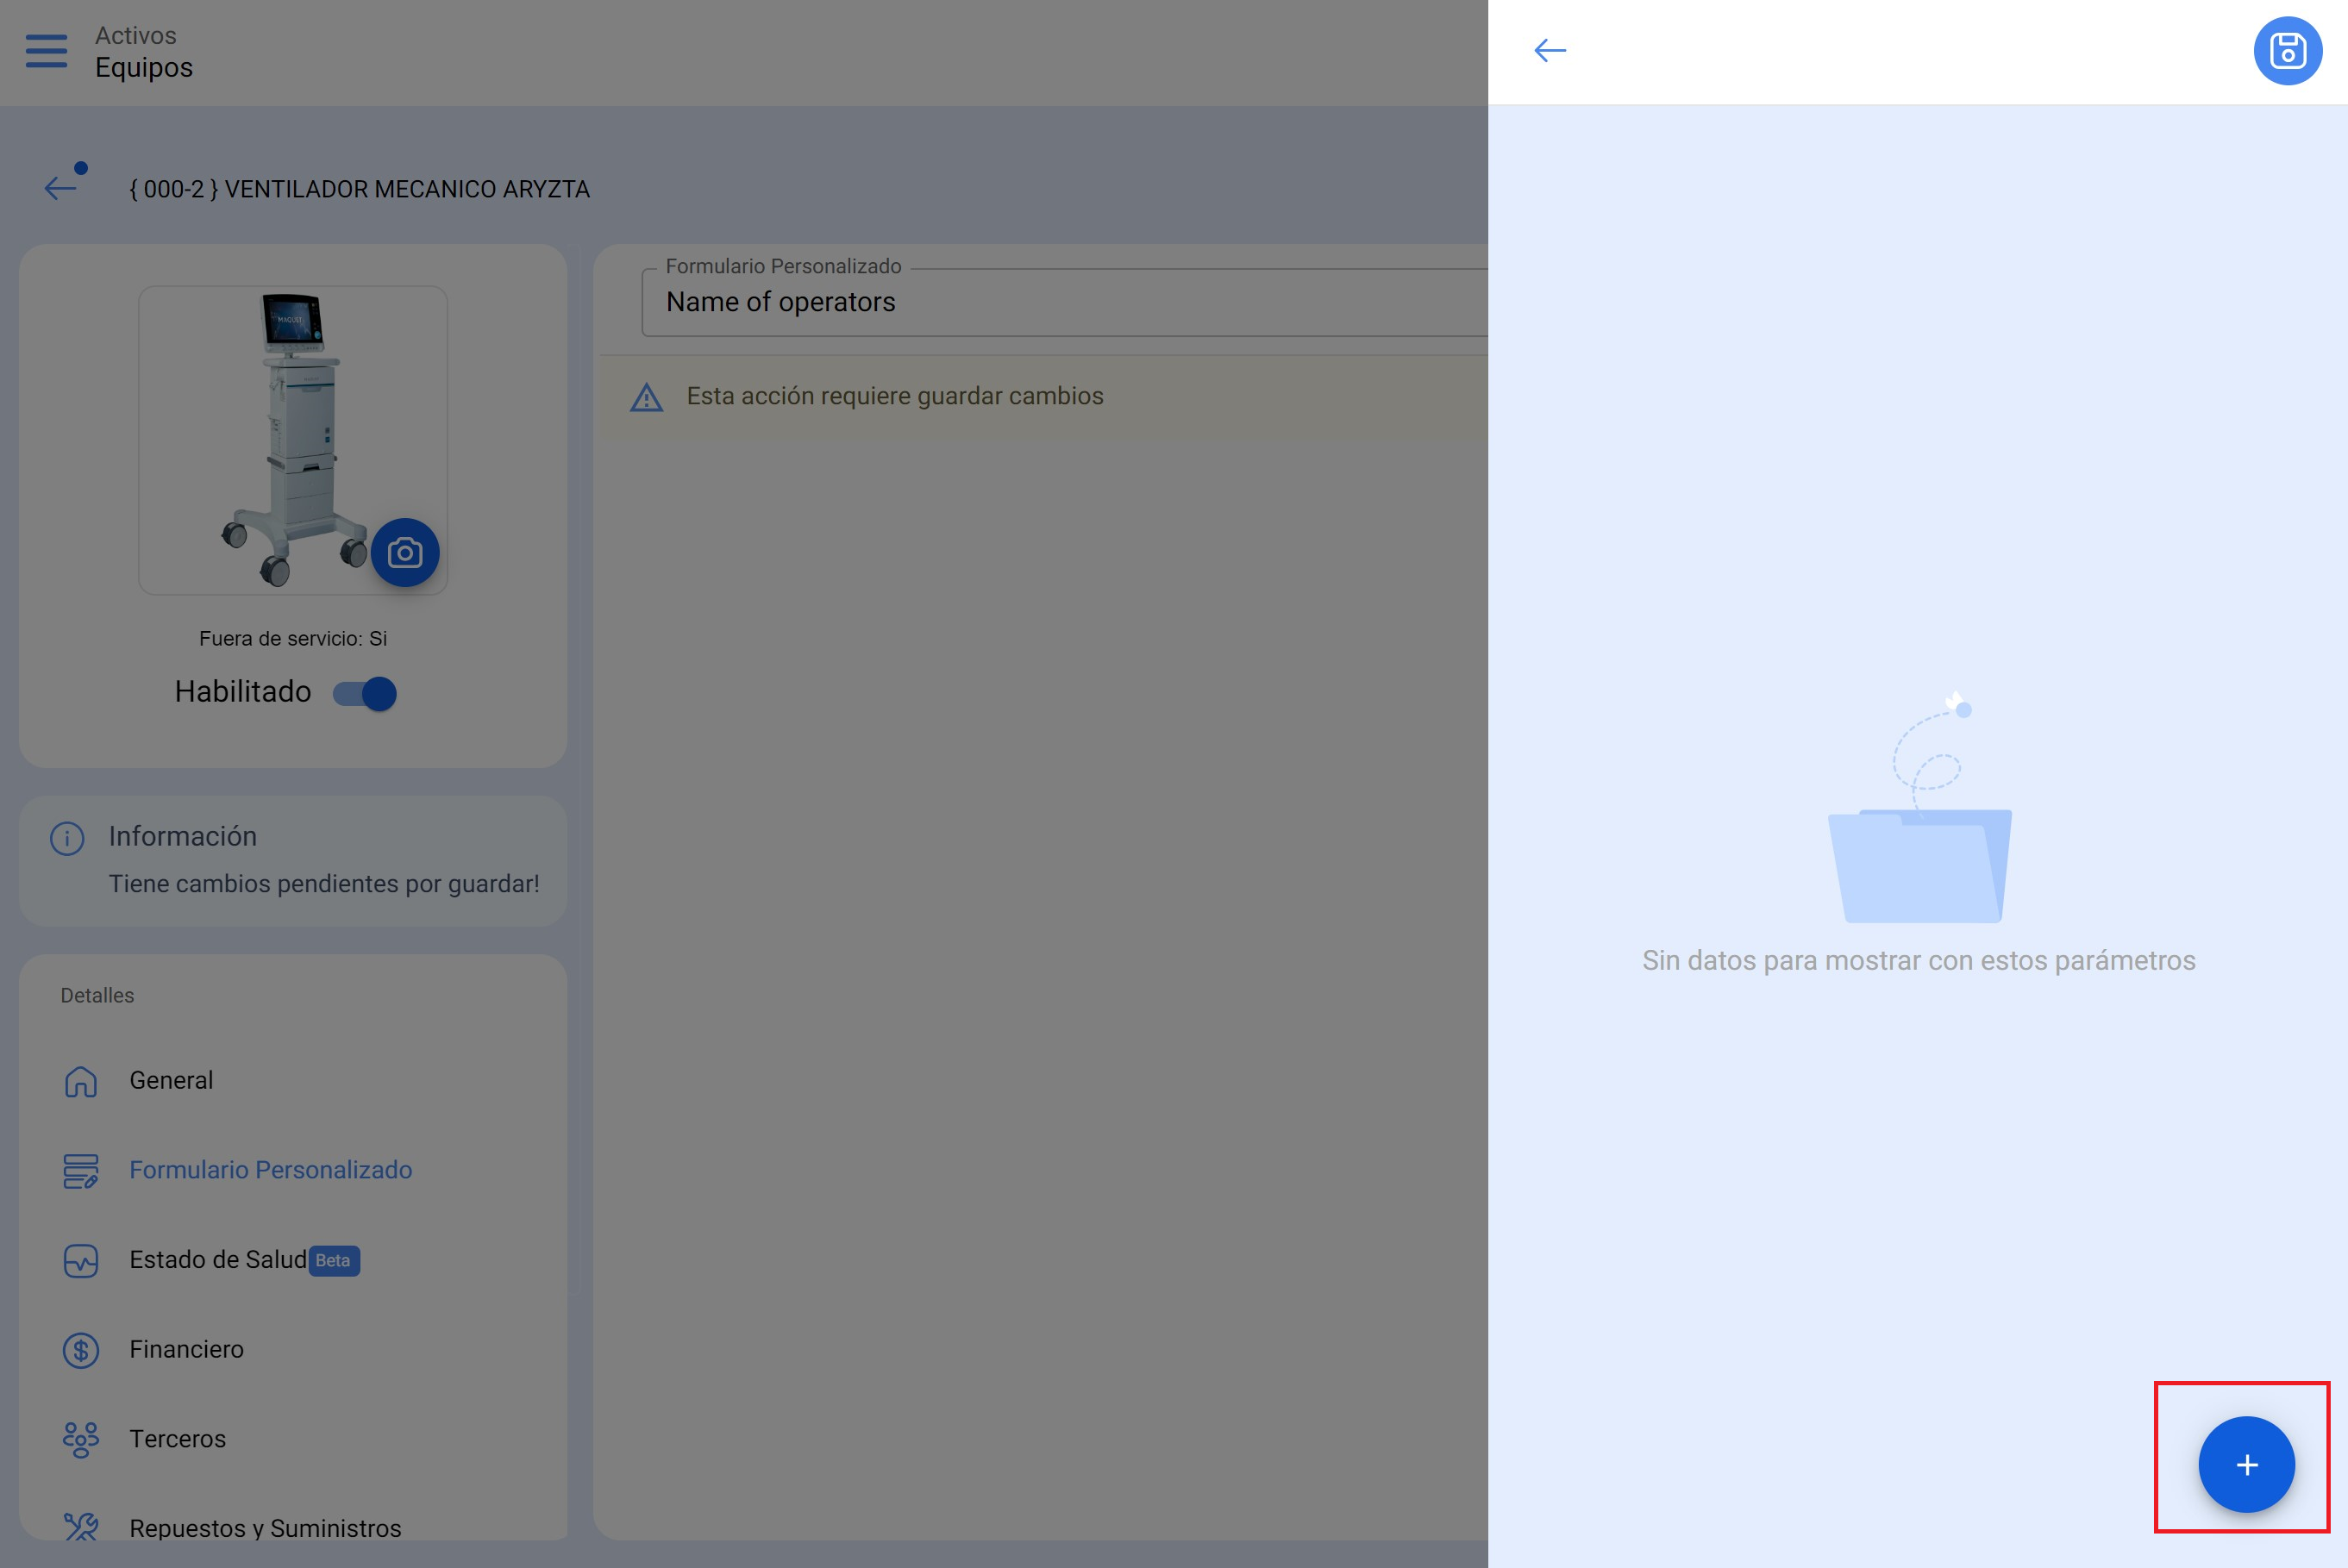Save using the floppy disk button
Screen dimensions: 2348x1568
[2288, 51]
